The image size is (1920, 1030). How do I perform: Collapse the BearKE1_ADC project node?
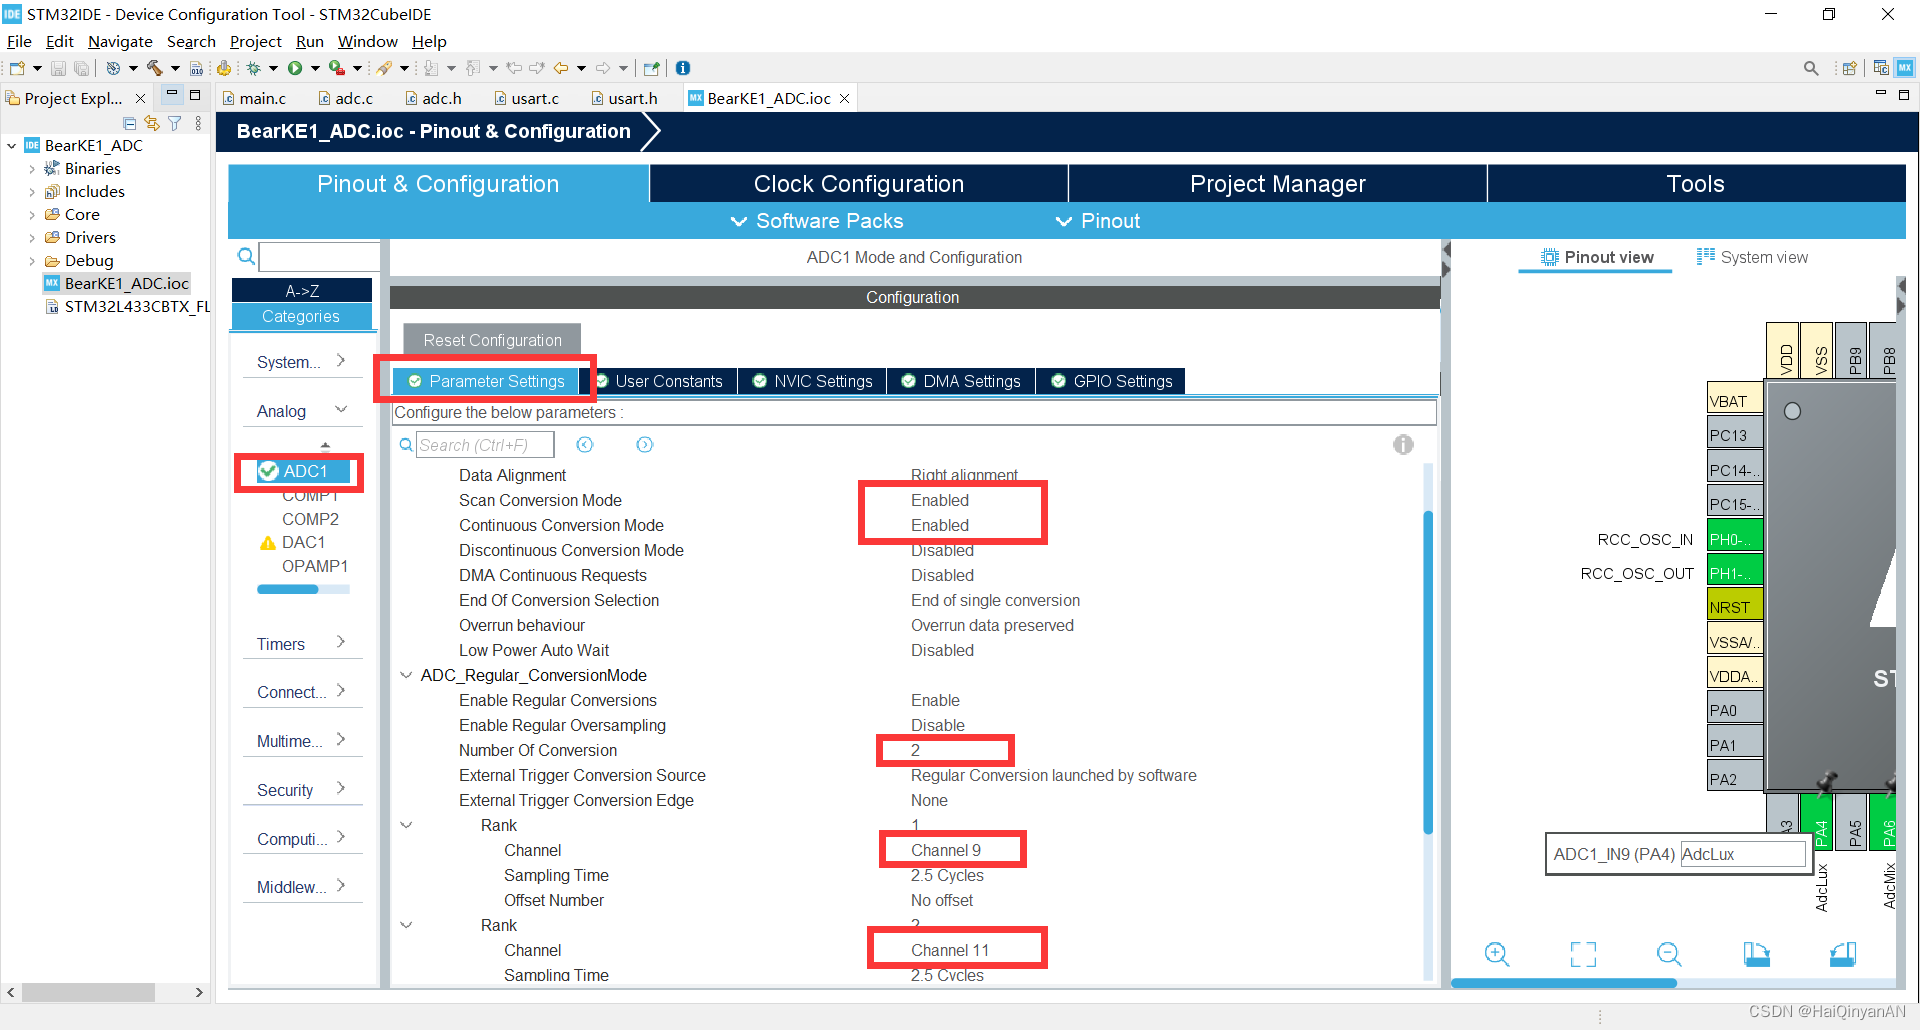point(12,146)
